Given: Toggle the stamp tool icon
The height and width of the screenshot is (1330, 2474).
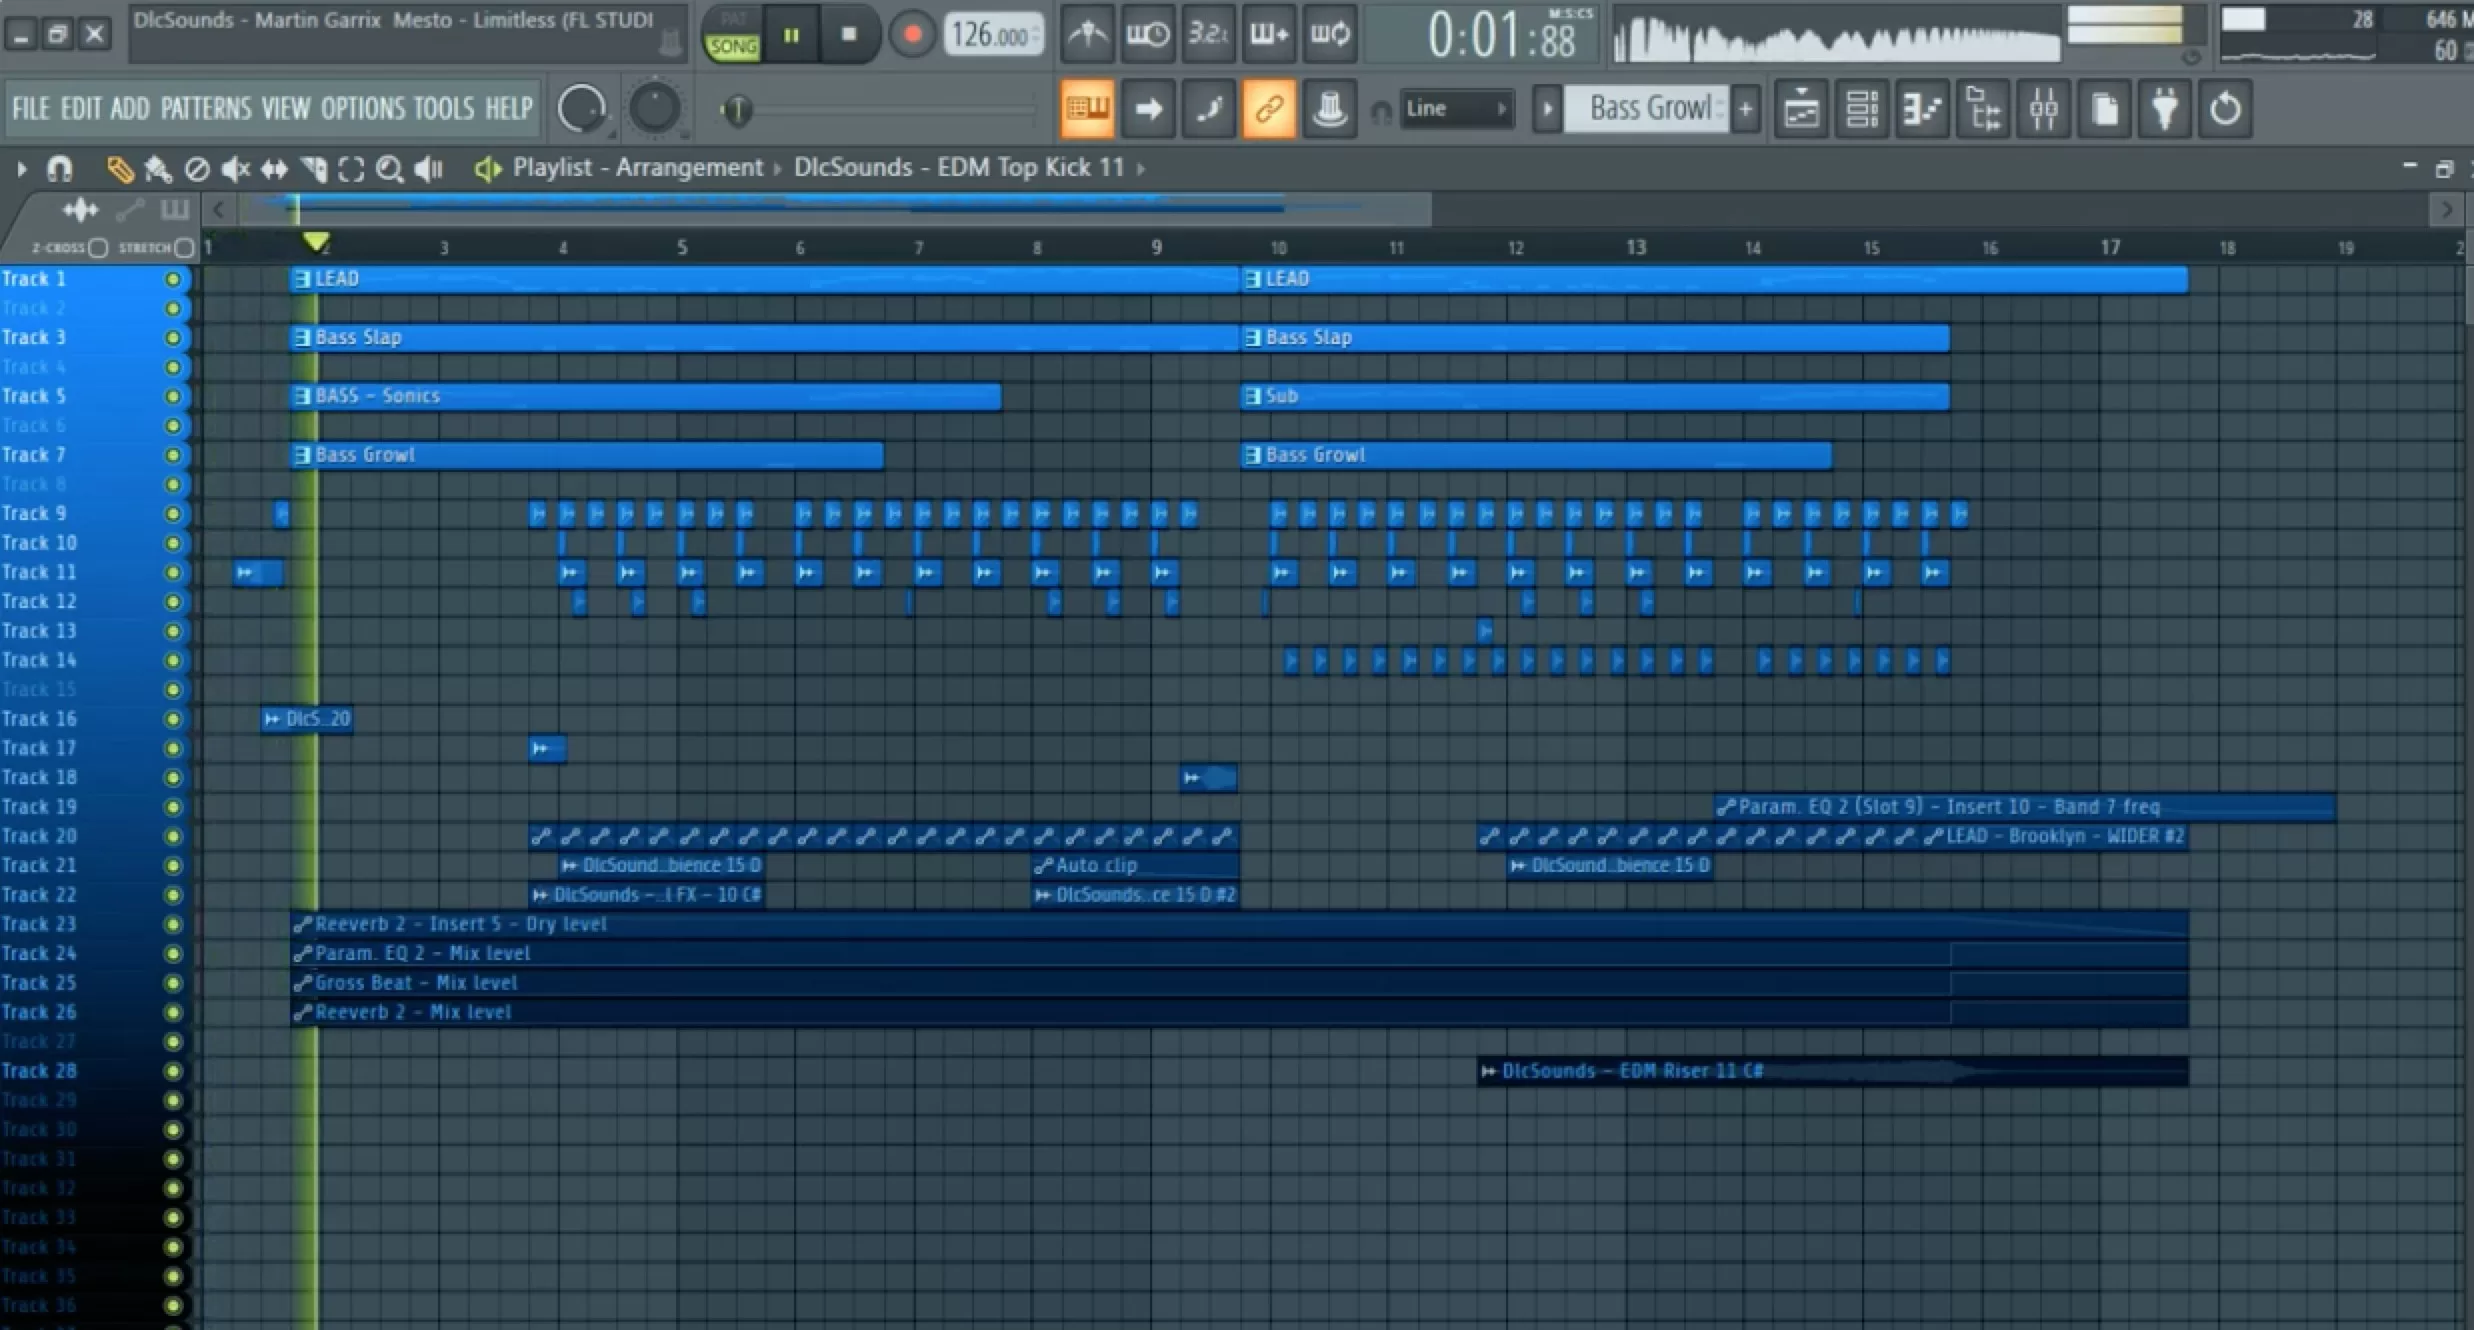Looking at the screenshot, I should click(1329, 108).
